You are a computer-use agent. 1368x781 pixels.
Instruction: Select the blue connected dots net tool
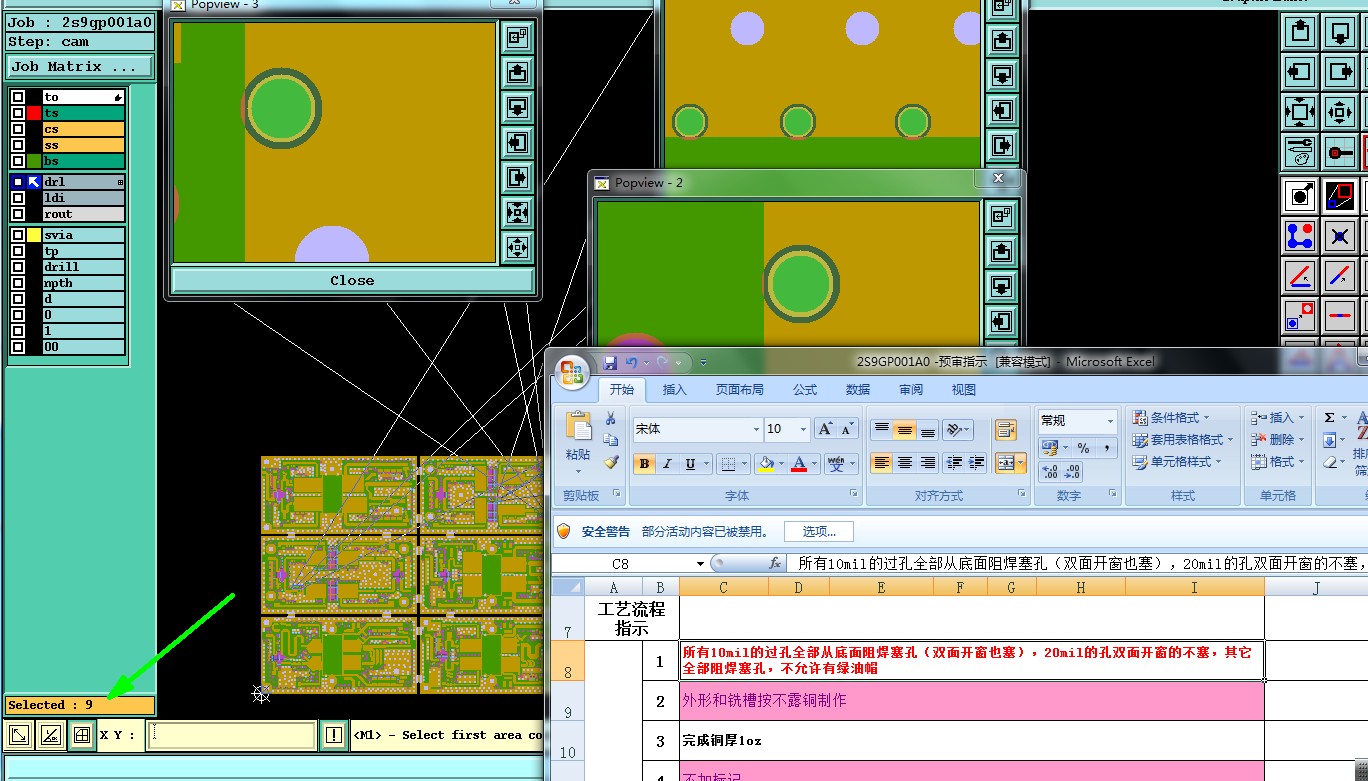click(x=1299, y=236)
